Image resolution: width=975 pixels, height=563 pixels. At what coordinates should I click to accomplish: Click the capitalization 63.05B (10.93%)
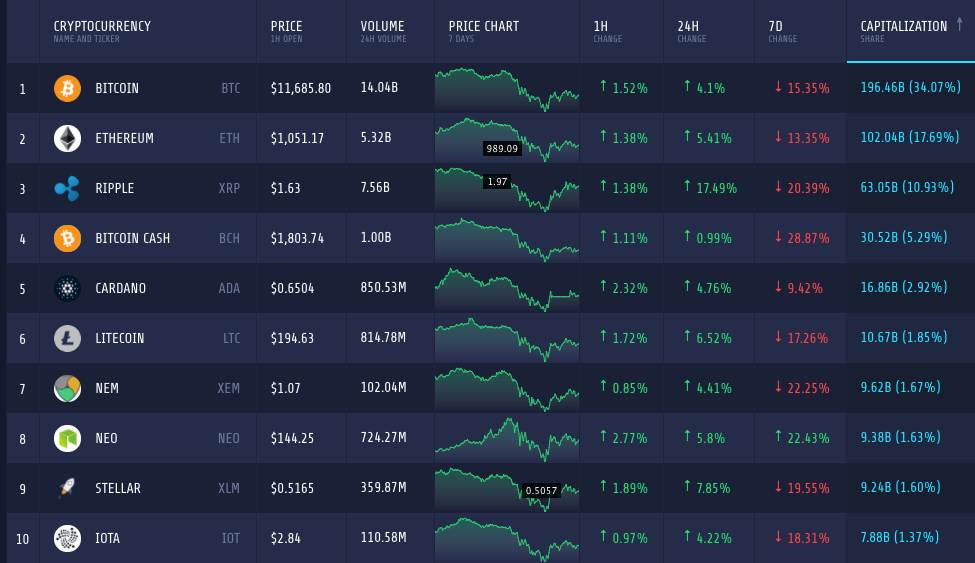pyautogui.click(x=907, y=187)
